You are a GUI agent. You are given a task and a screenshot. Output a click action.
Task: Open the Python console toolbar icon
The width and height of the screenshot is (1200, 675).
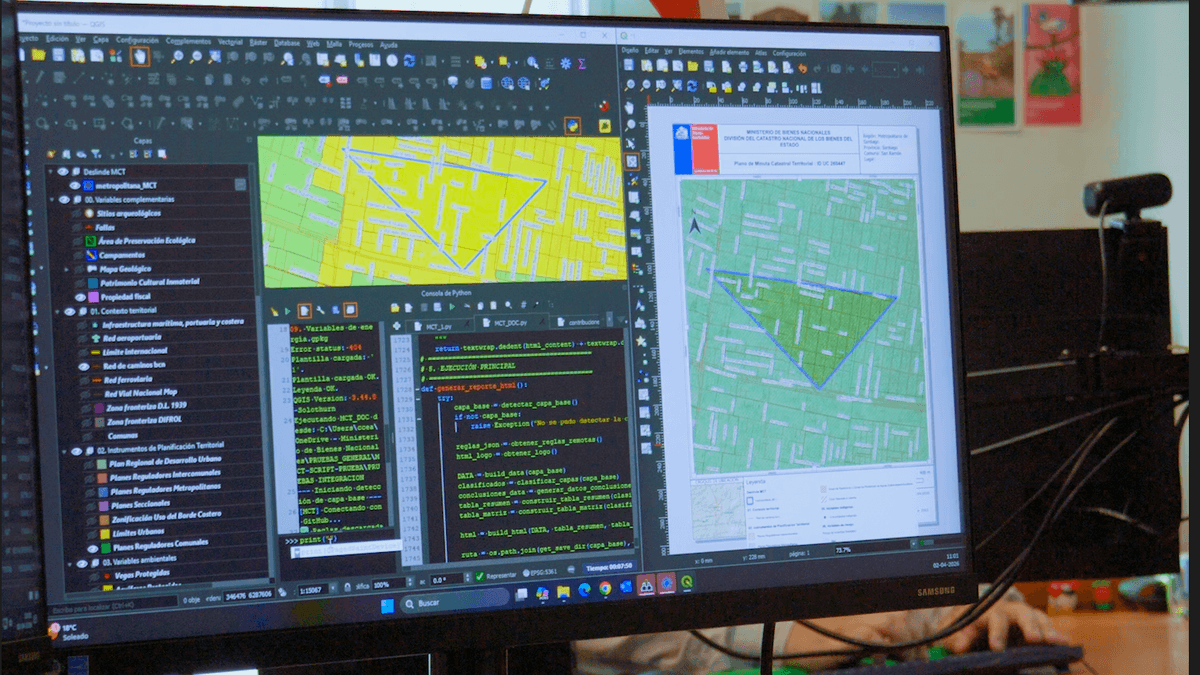coord(572,126)
